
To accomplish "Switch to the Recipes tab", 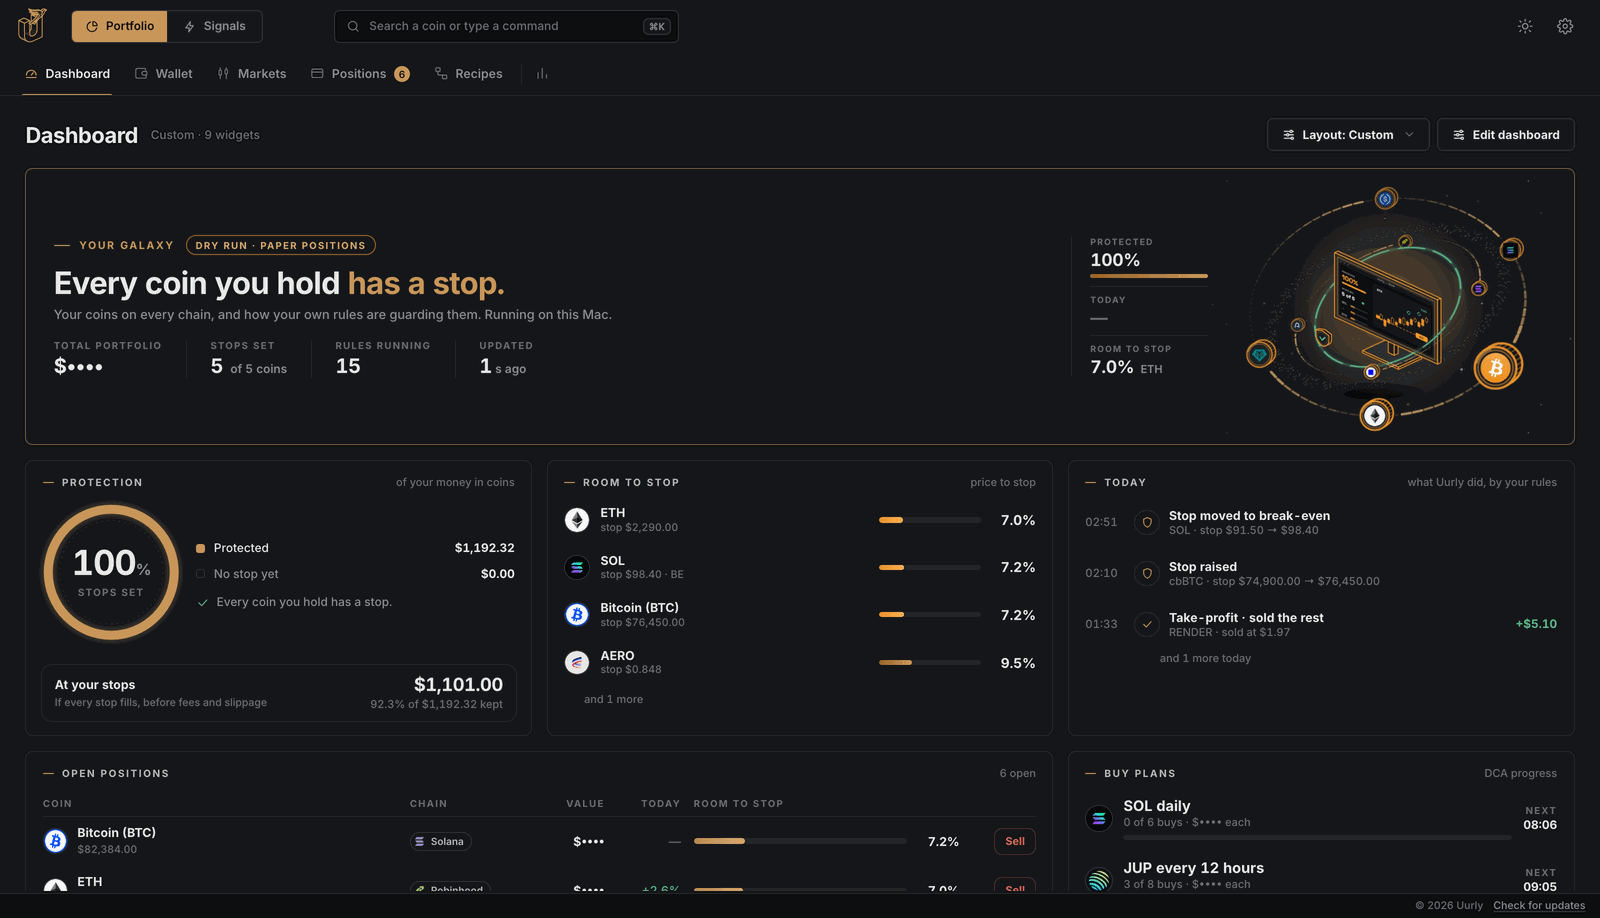I will pos(469,74).
